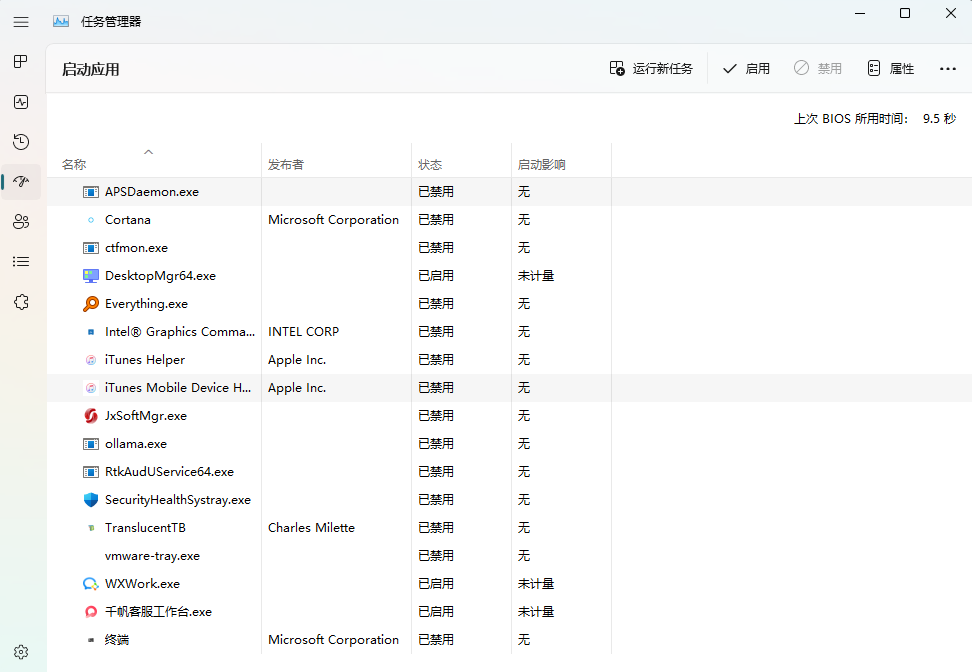Open the Processes page in sidebar
Screen dimensions: 972x672
point(21,61)
